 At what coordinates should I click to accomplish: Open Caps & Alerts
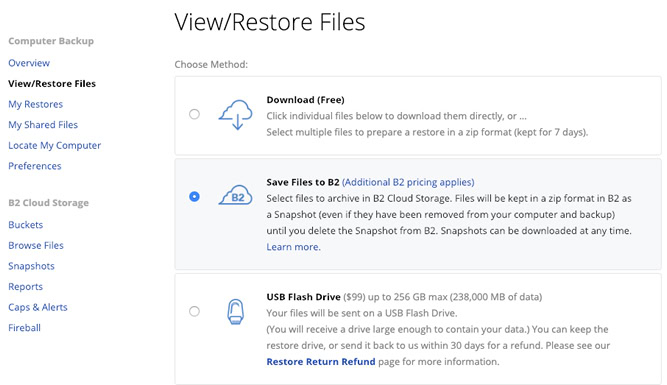[38, 307]
